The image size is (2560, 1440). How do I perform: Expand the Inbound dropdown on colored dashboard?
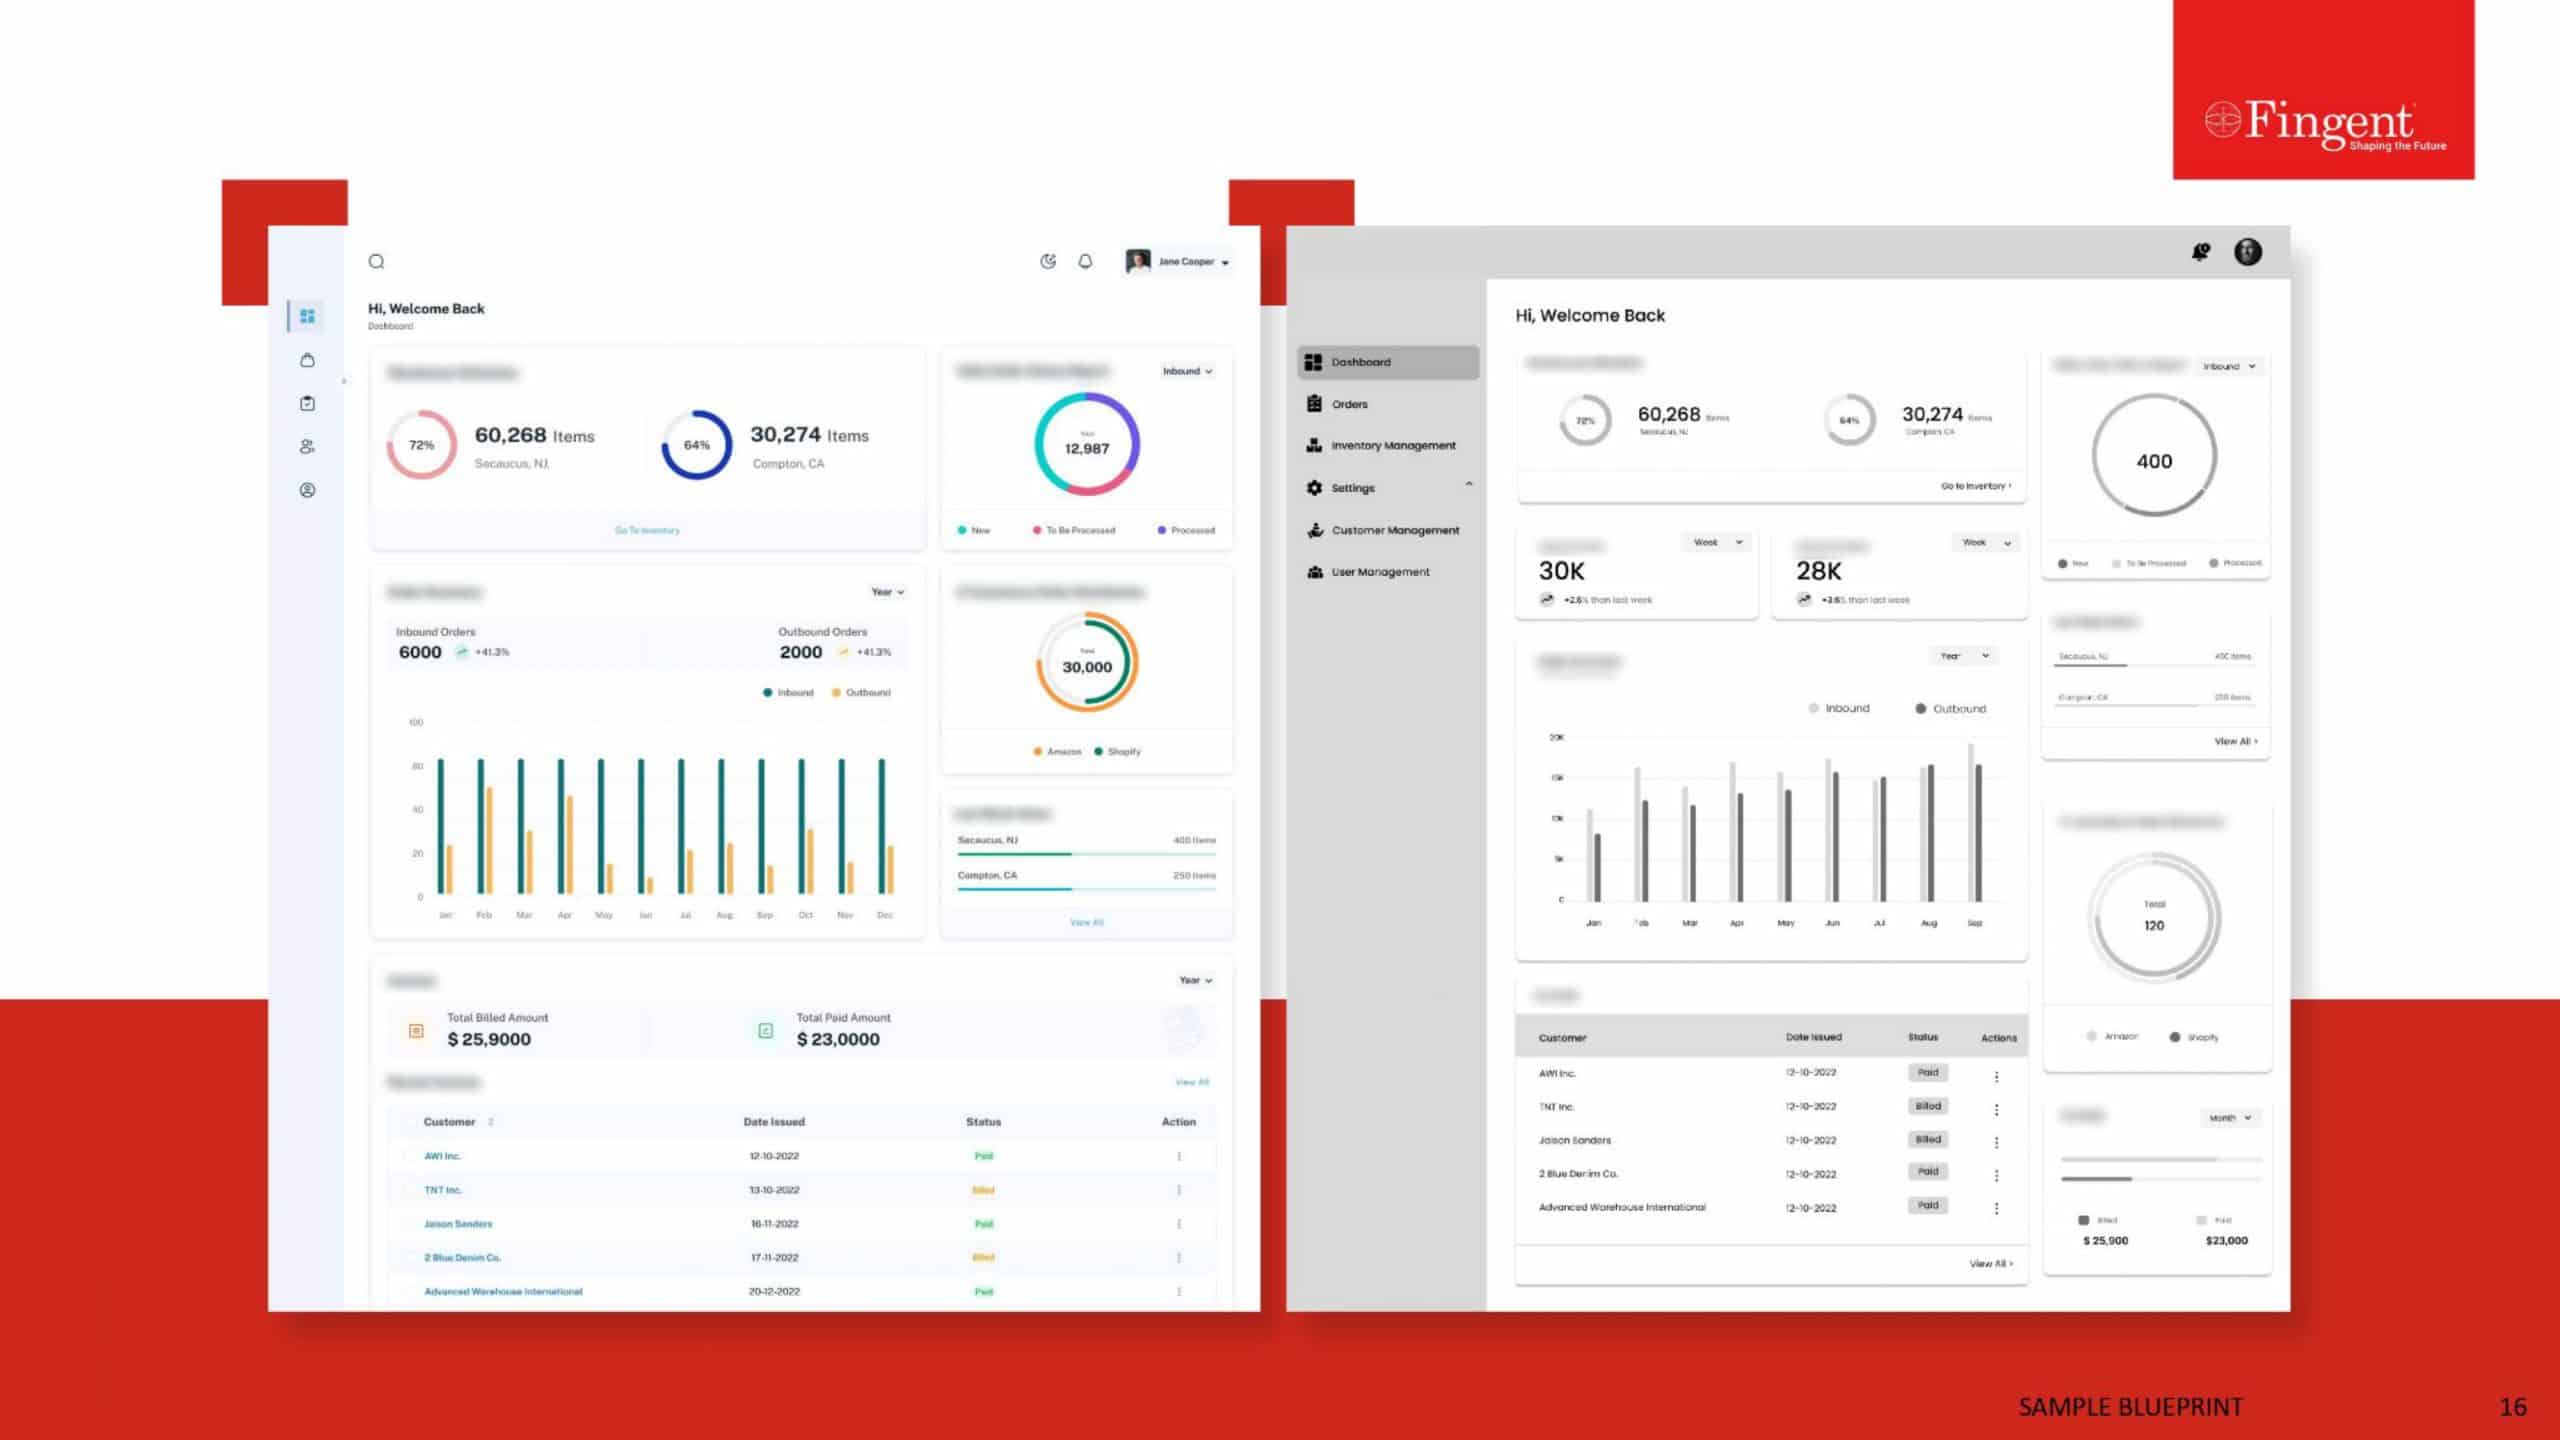click(1187, 371)
